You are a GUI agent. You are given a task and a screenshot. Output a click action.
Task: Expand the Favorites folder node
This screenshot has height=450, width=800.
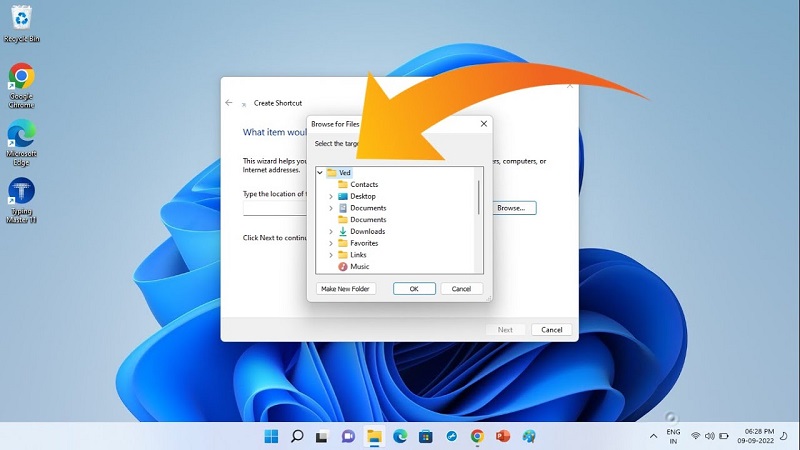tap(331, 243)
